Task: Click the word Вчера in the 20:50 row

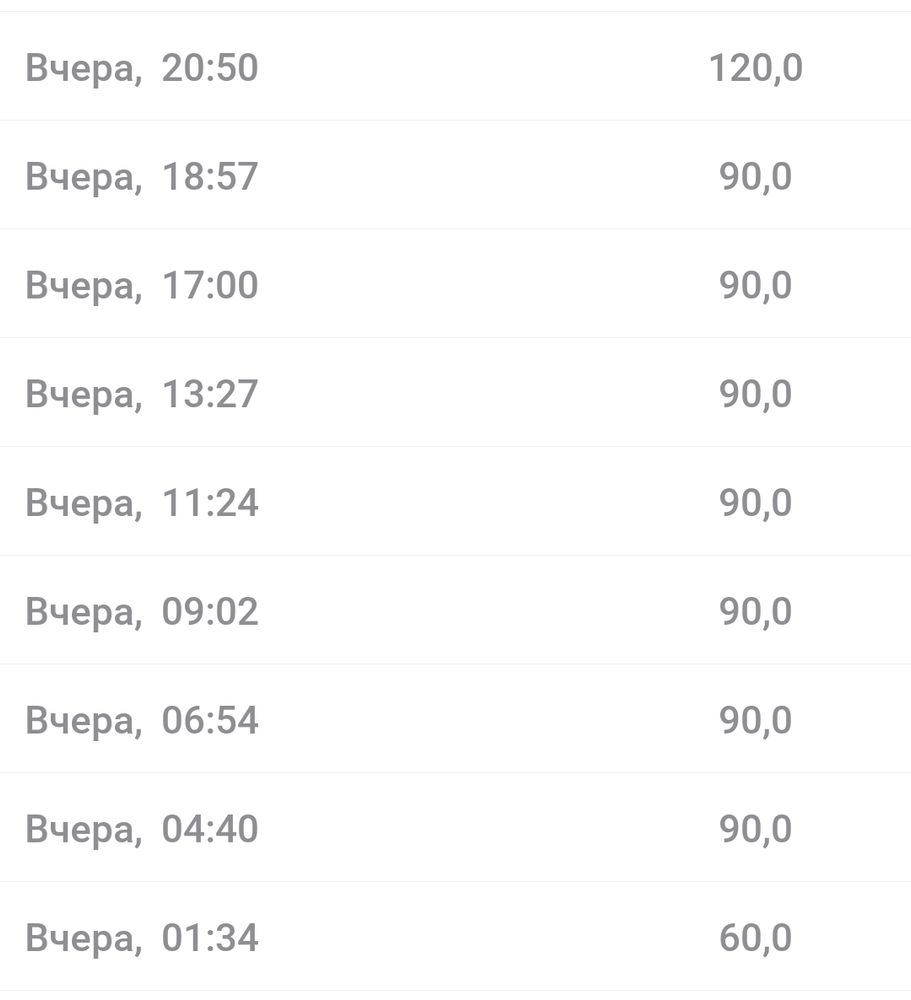Action: point(80,68)
